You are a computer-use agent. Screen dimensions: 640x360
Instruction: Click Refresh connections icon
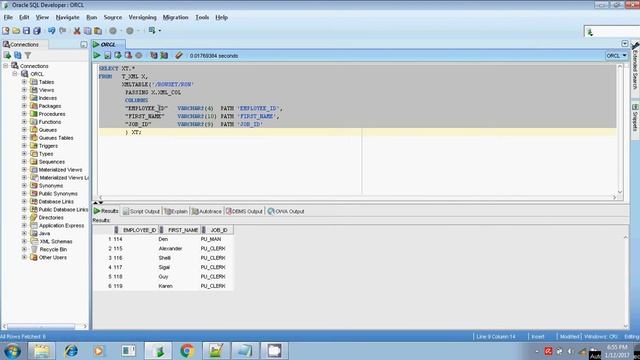tap(18, 55)
